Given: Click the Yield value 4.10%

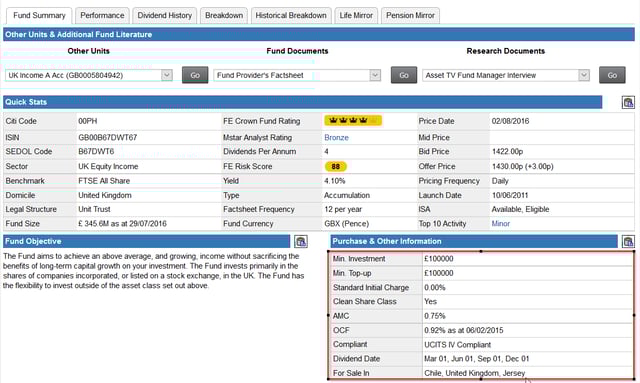Looking at the screenshot, I should pos(335,181).
